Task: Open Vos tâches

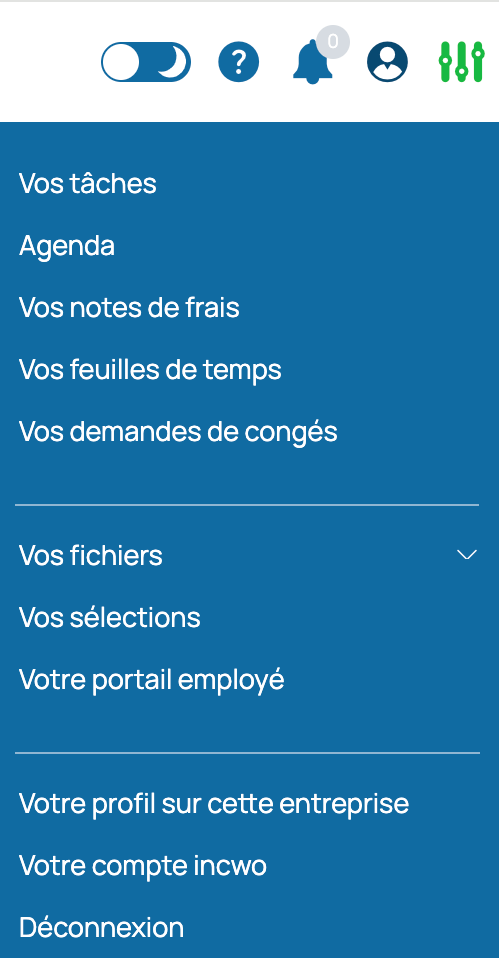Action: 88,183
